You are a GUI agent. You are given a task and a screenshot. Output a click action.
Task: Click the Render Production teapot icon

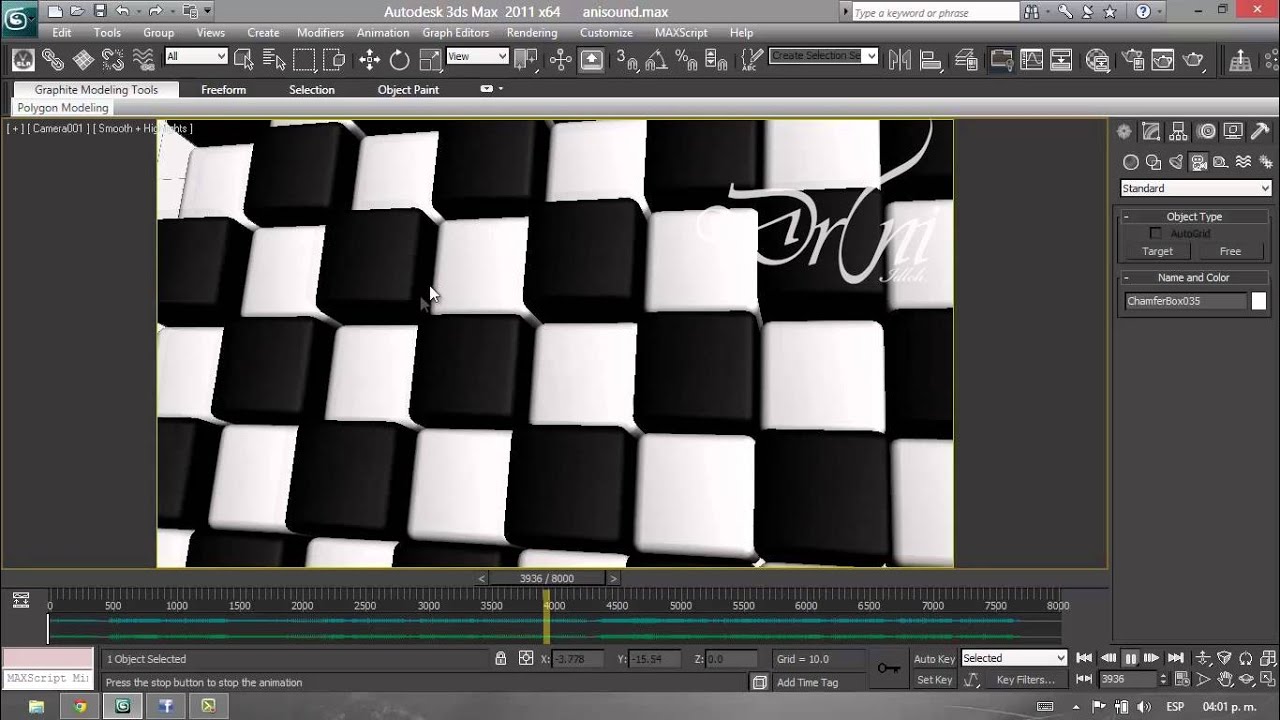pos(1193,59)
